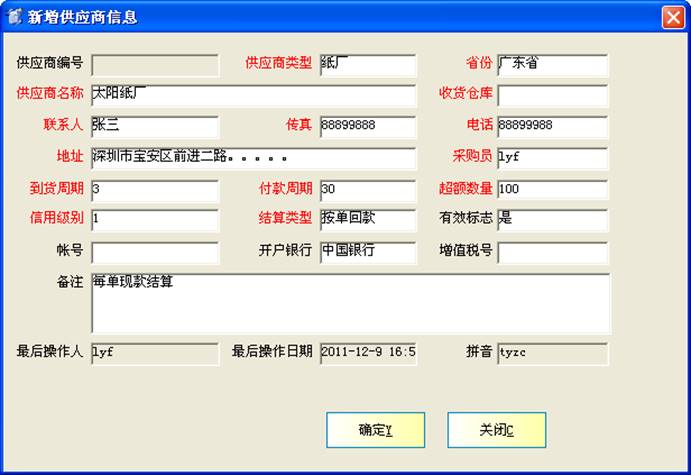Focus the empty 增值税号 field
Viewport: 691px width, 475px height.
click(553, 253)
